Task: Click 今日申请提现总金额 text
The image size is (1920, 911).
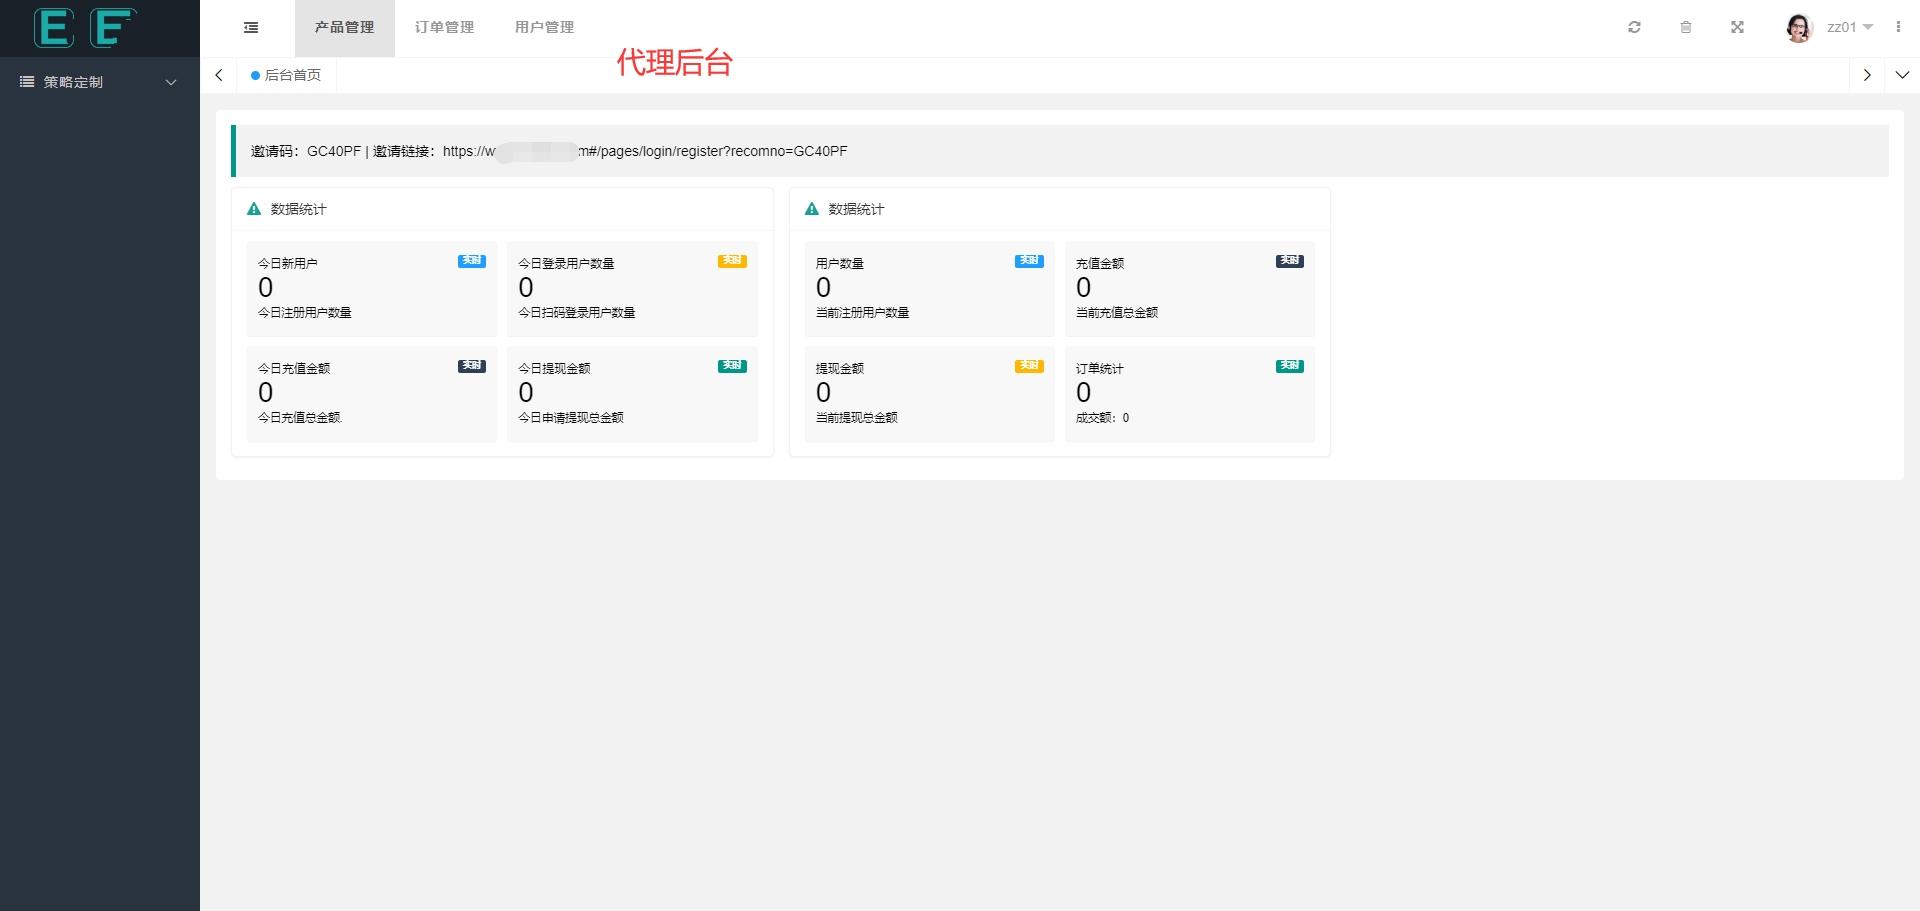Action: 571,418
